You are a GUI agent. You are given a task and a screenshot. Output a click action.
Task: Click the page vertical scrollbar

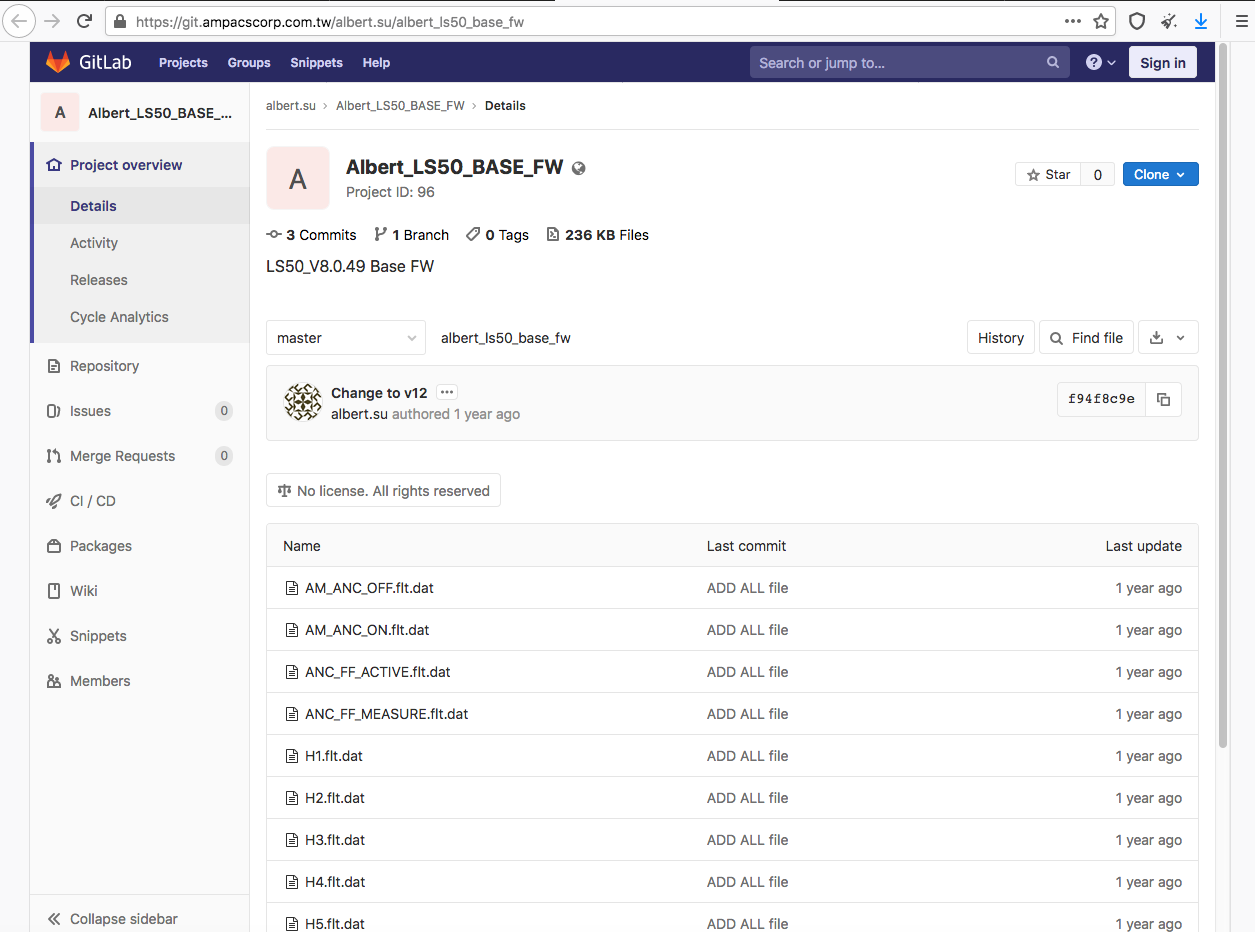pyautogui.click(x=1222, y=395)
